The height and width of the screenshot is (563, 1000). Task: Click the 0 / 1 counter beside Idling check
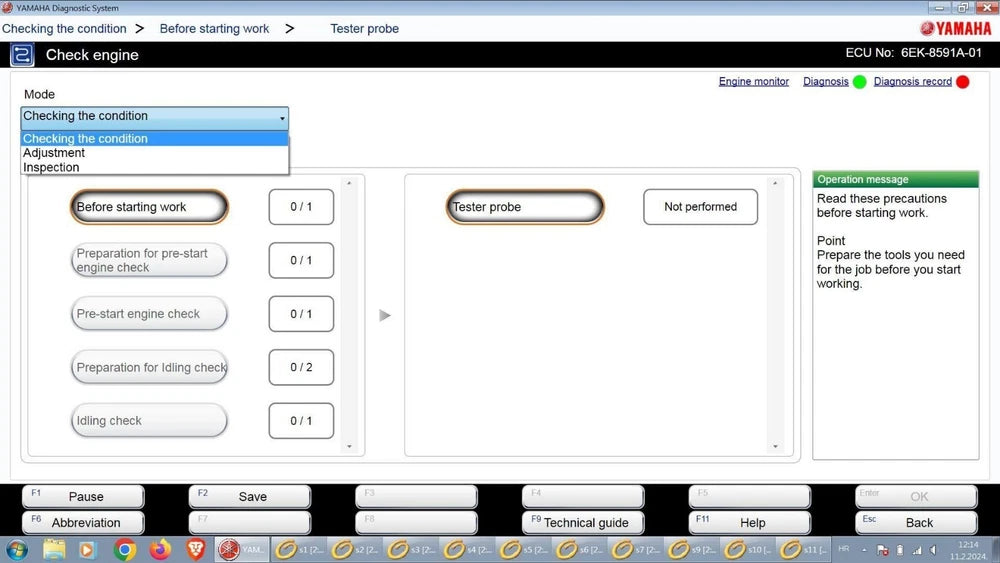301,421
